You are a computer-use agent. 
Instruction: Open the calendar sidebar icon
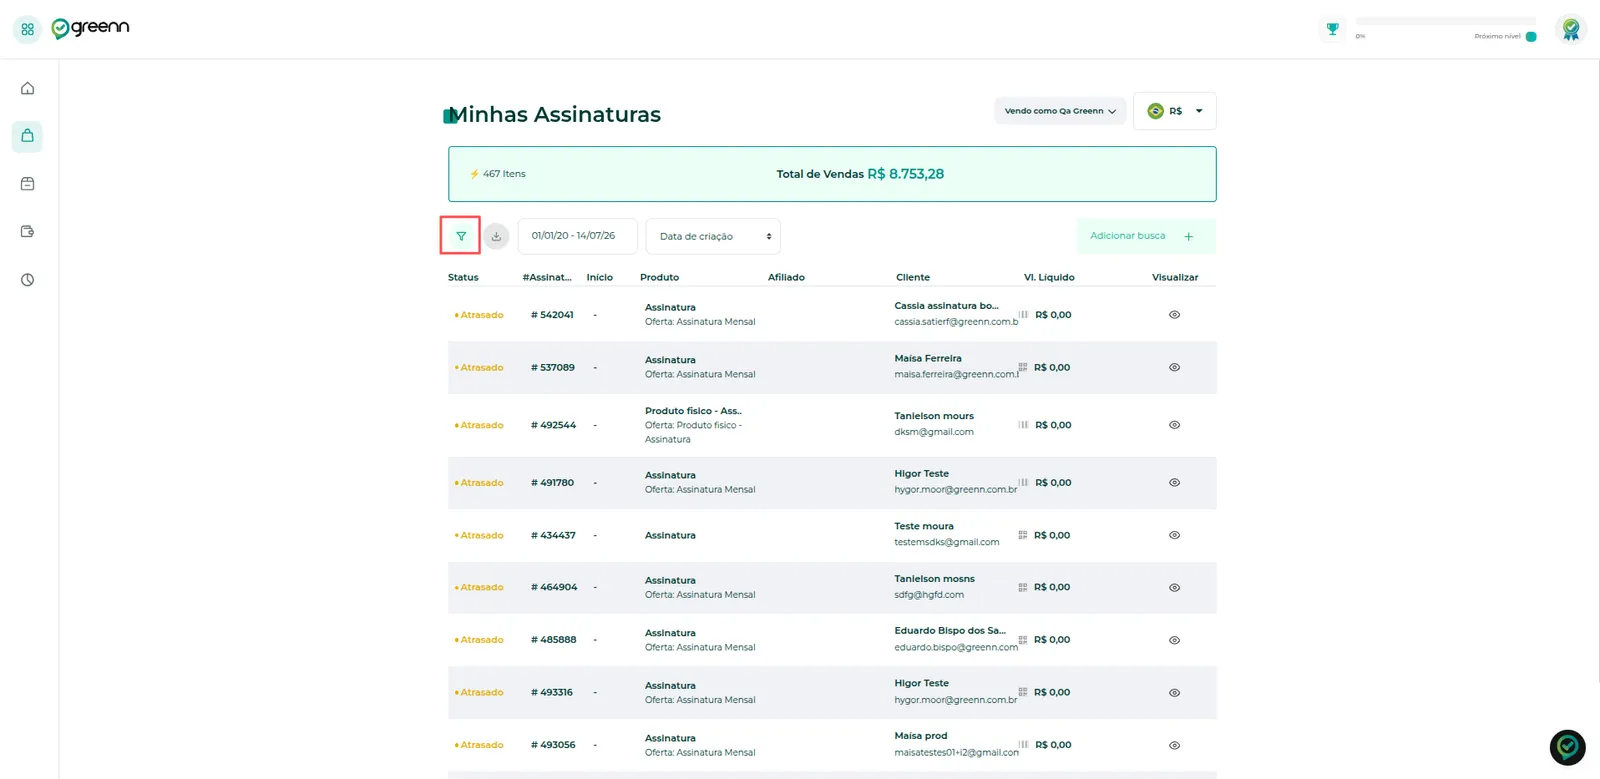(x=27, y=184)
